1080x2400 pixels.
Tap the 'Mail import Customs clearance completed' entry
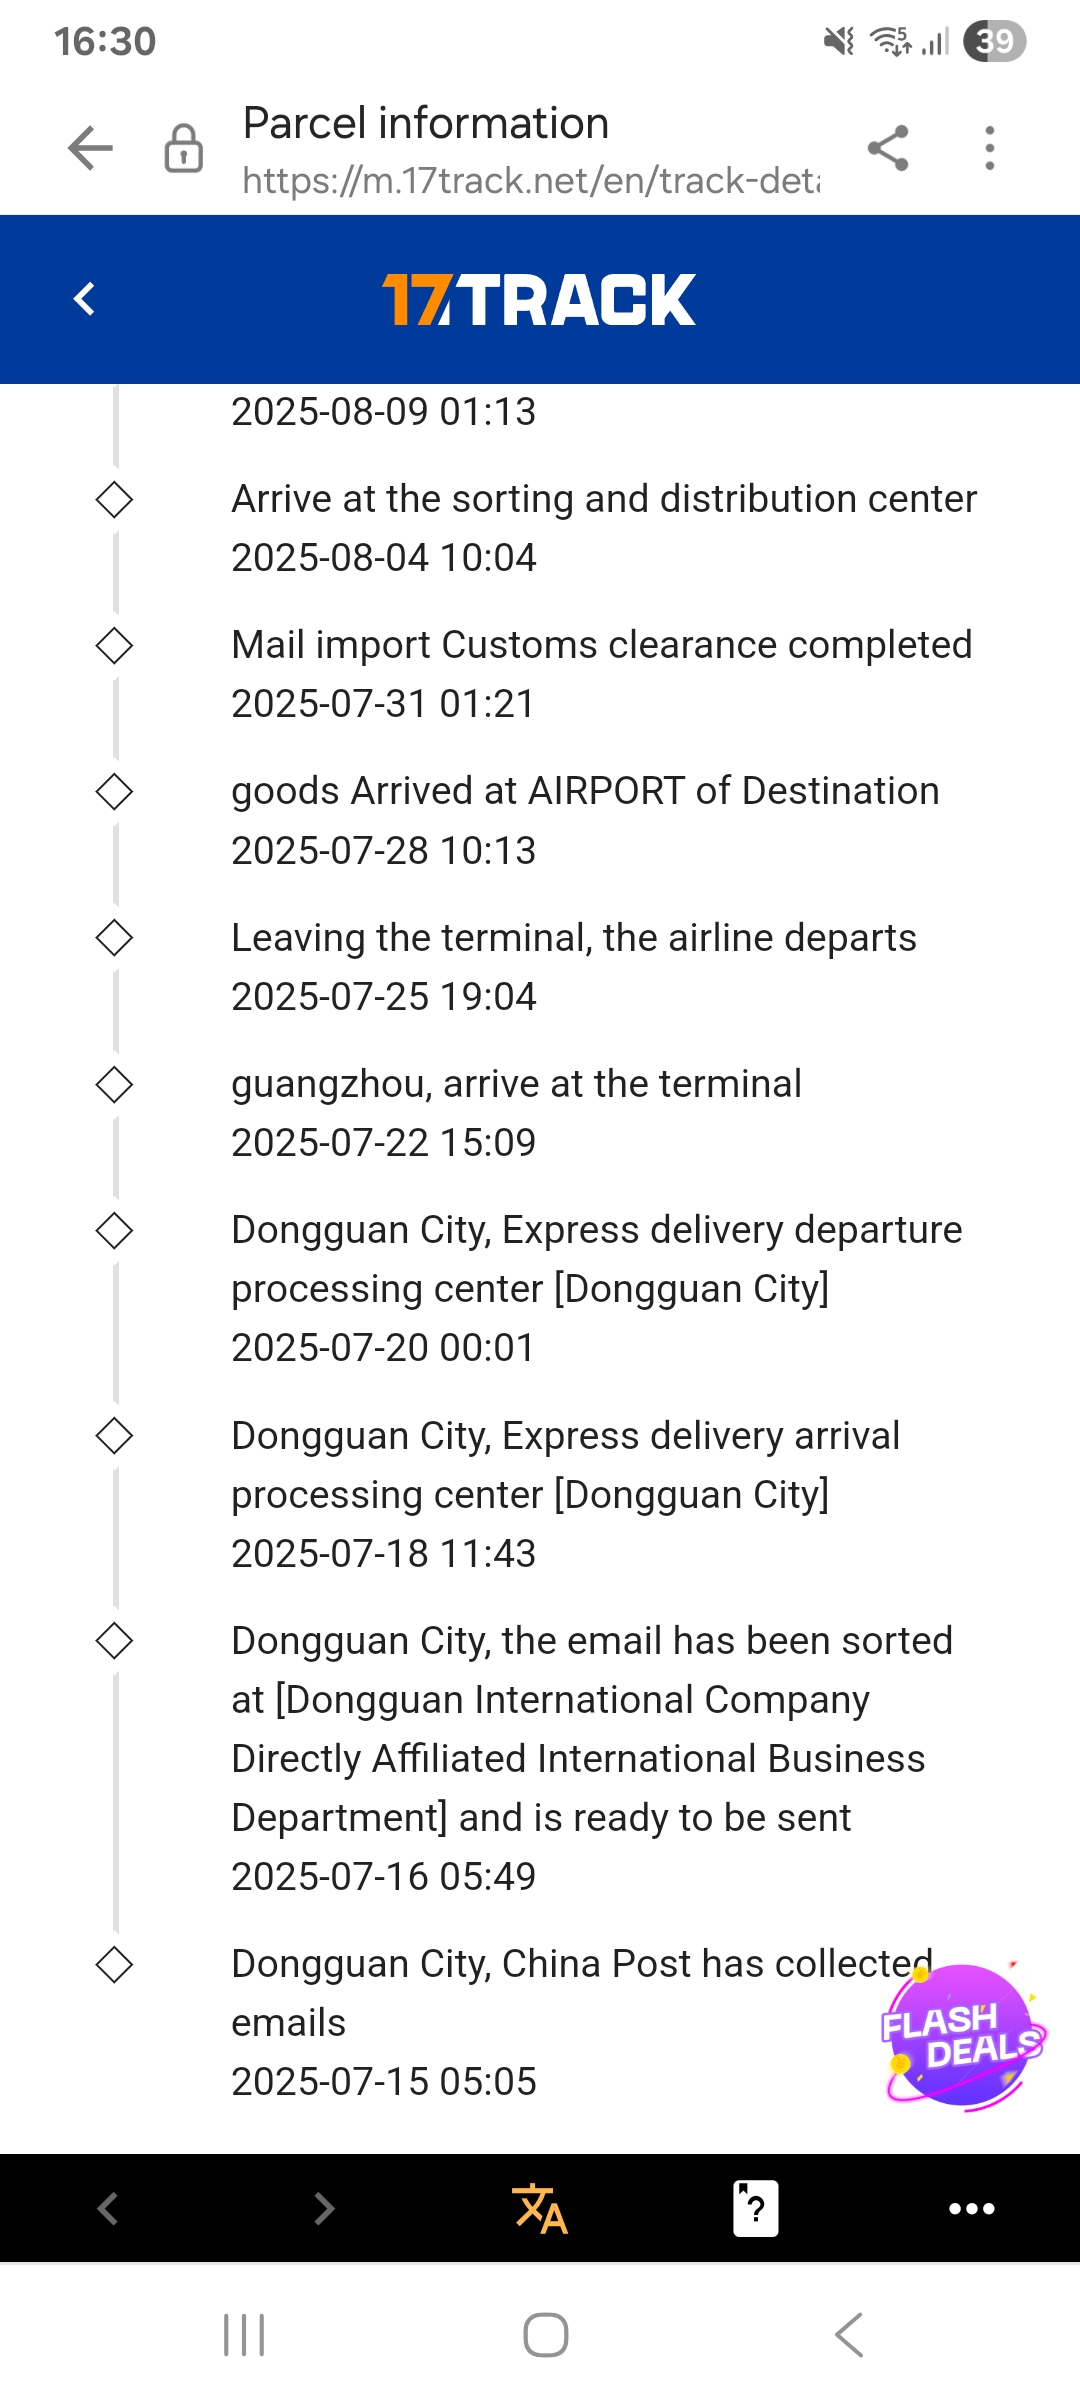click(x=601, y=645)
